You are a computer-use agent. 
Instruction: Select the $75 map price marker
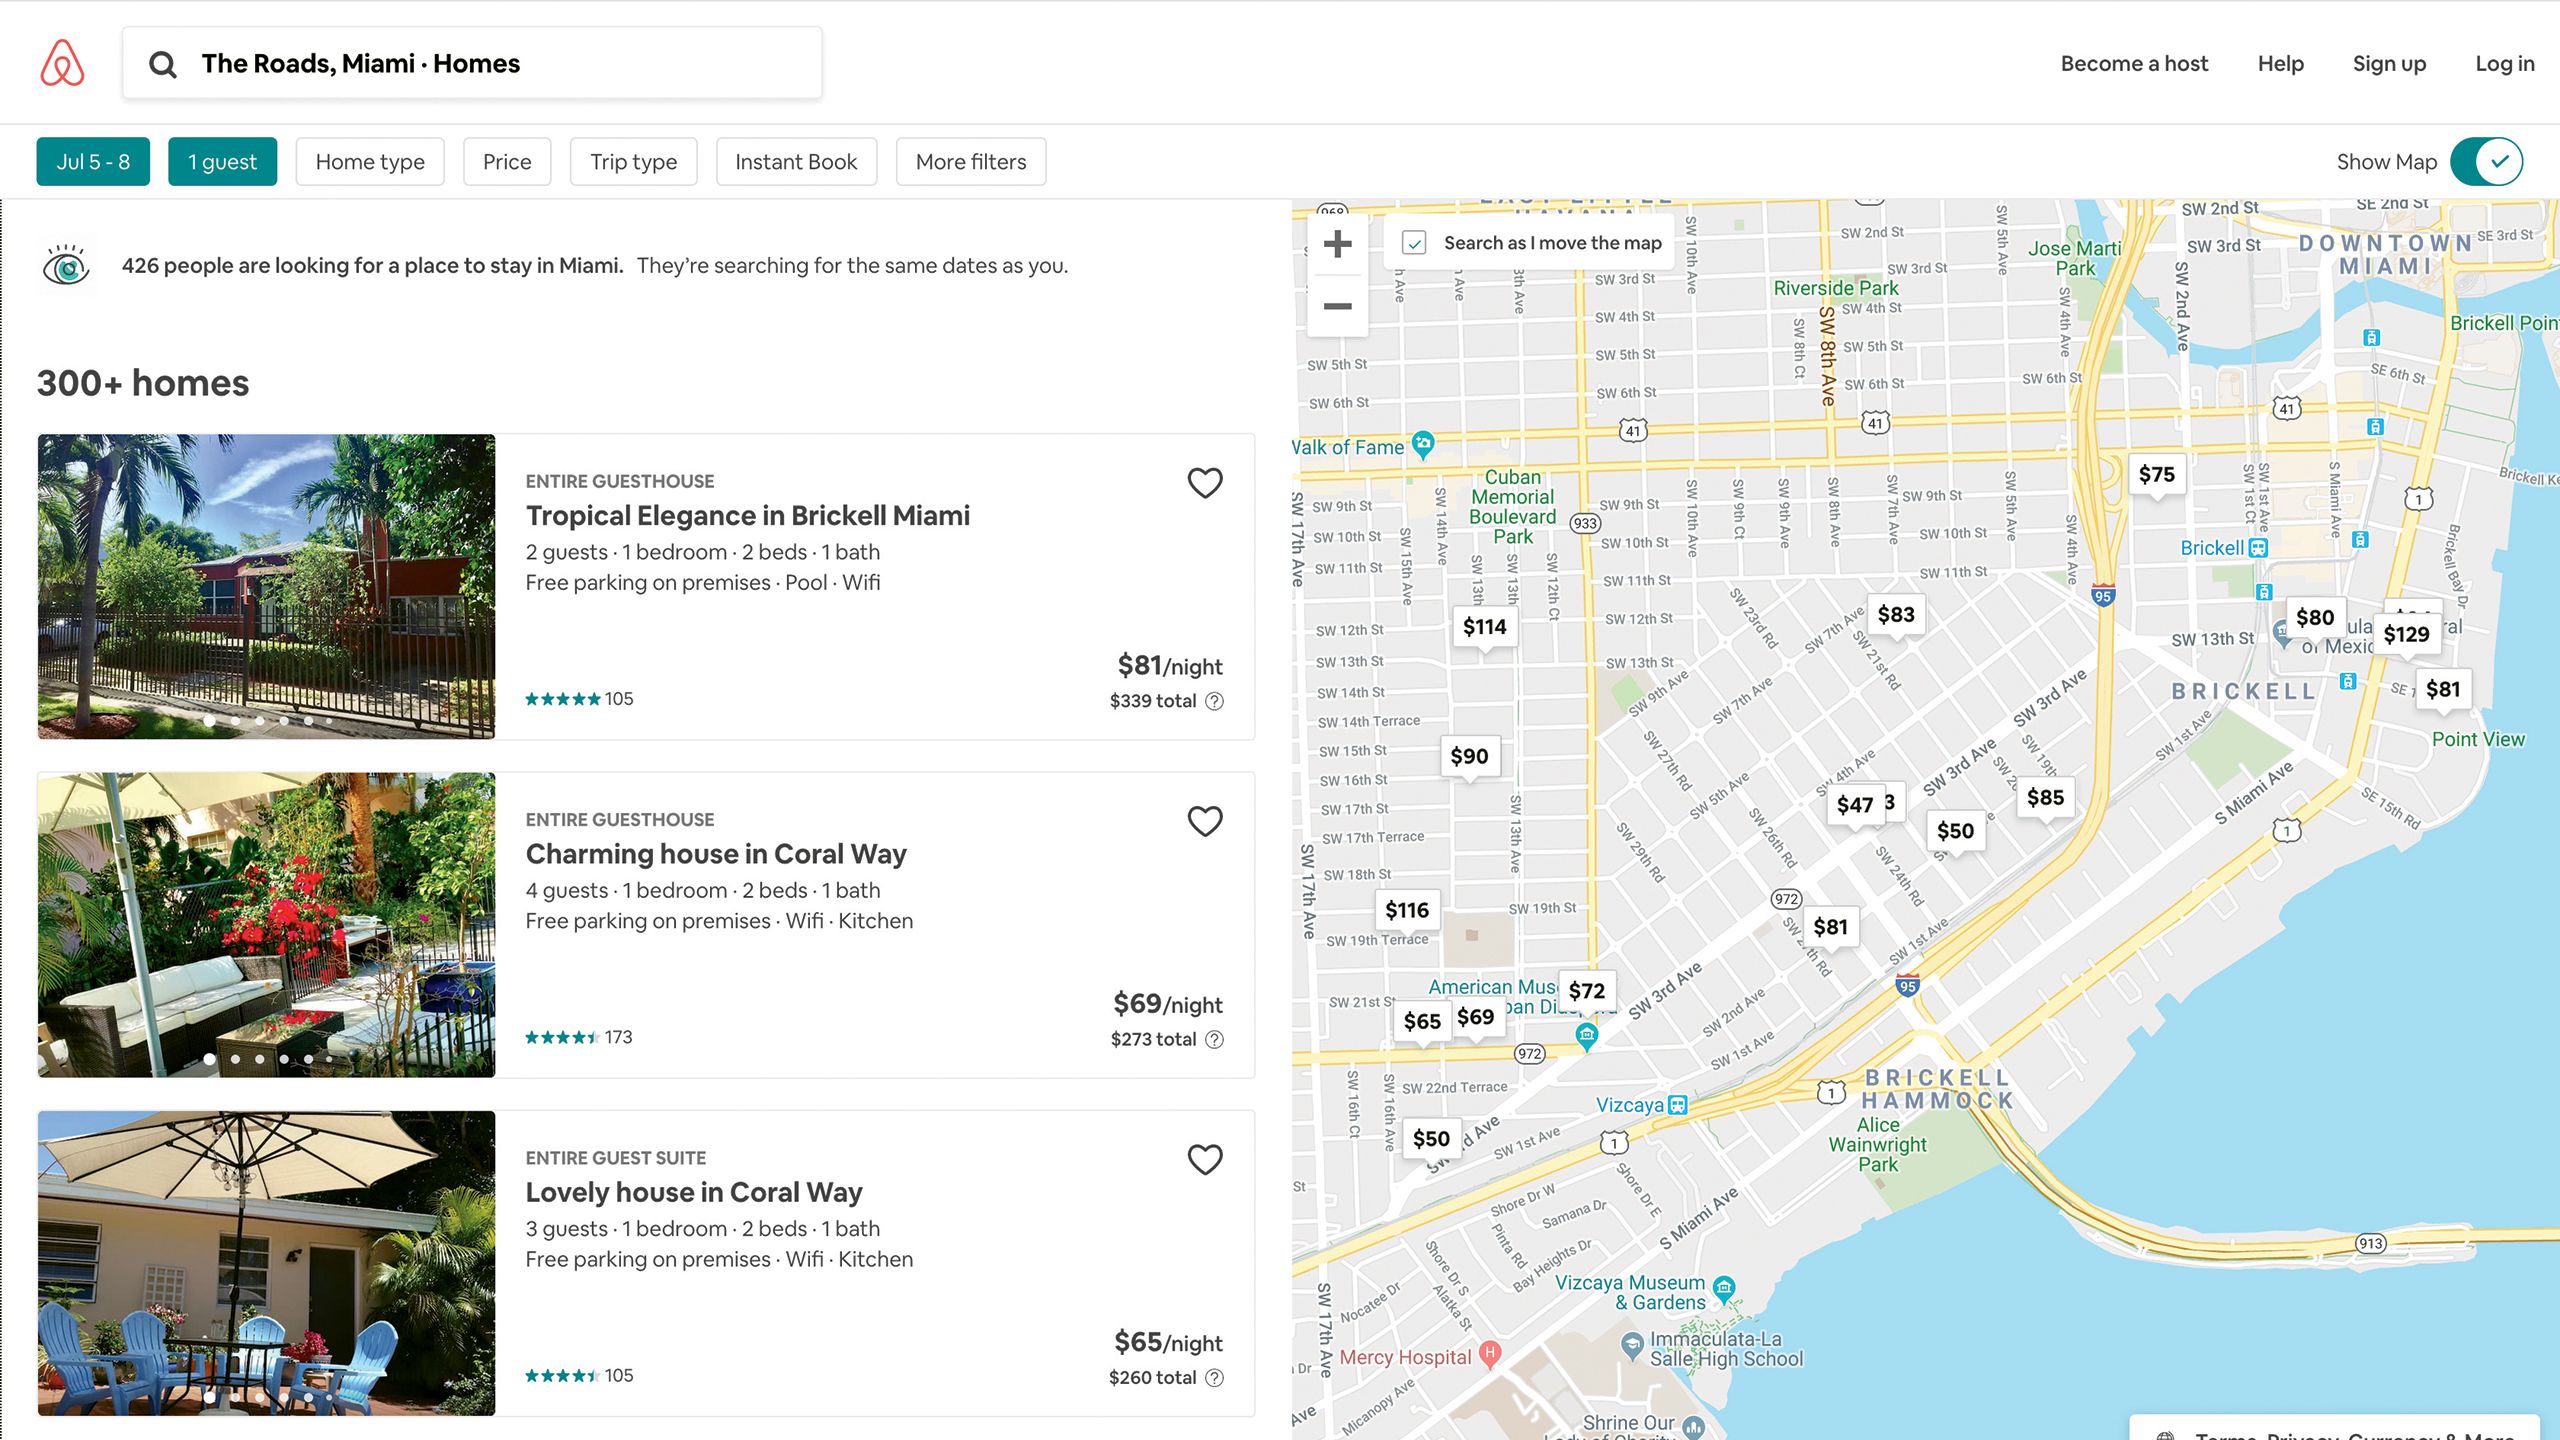[2156, 475]
